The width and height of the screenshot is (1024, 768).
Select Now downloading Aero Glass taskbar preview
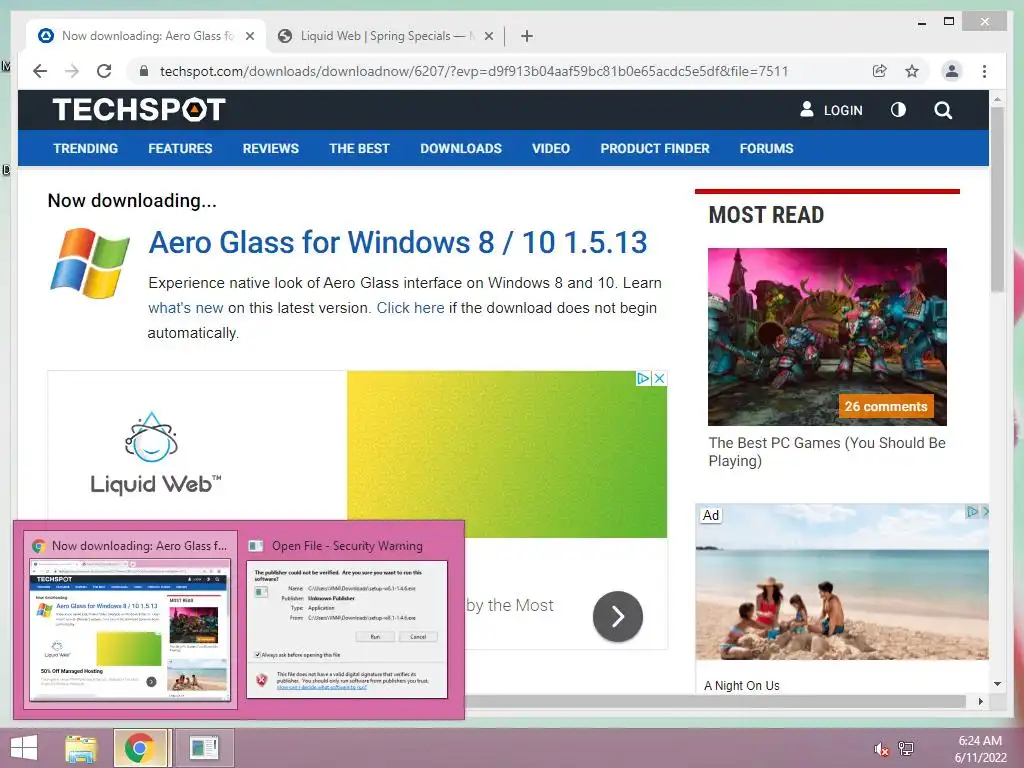coord(130,620)
